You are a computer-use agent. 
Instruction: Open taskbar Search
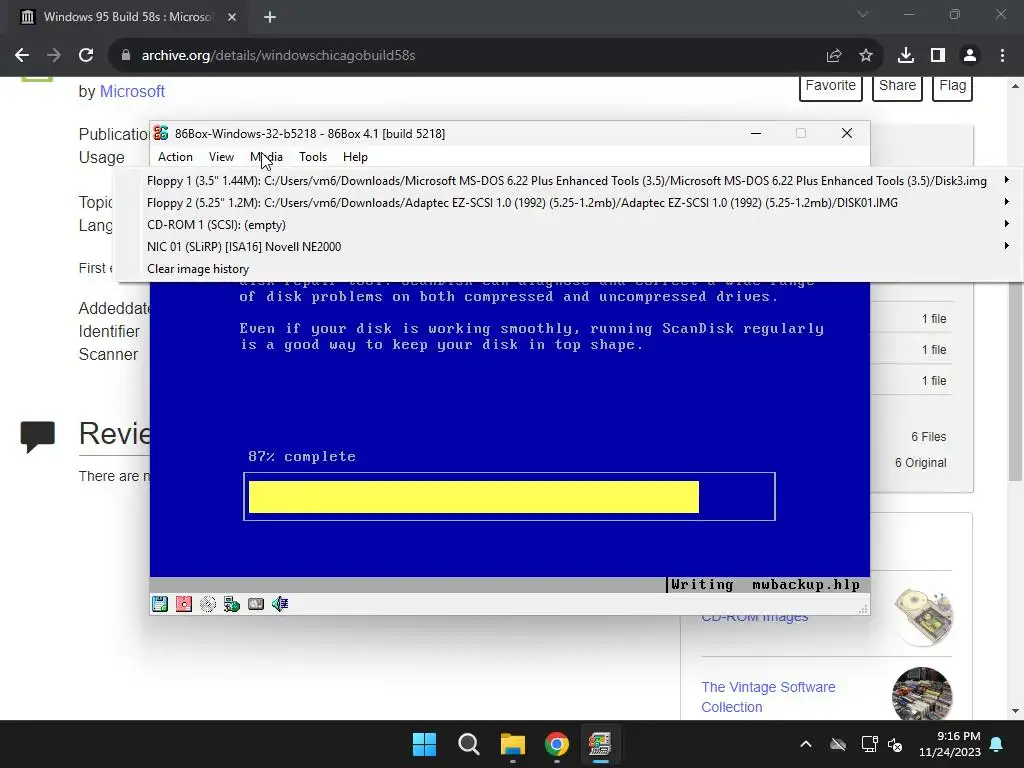point(469,744)
